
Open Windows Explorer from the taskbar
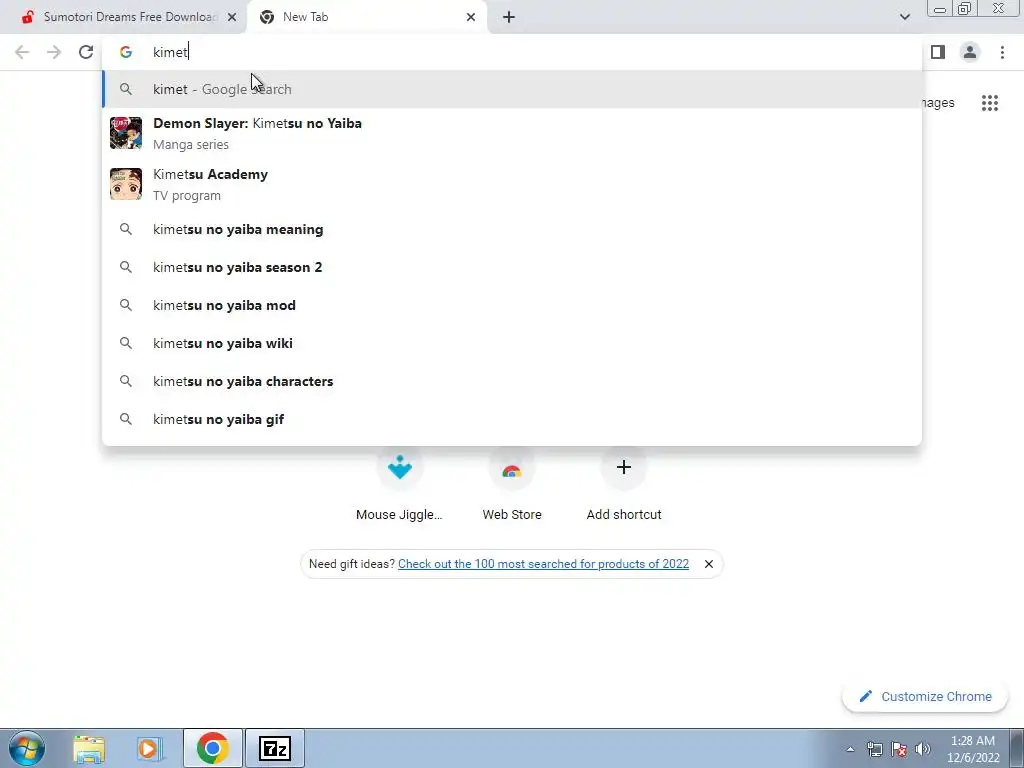[x=89, y=748]
